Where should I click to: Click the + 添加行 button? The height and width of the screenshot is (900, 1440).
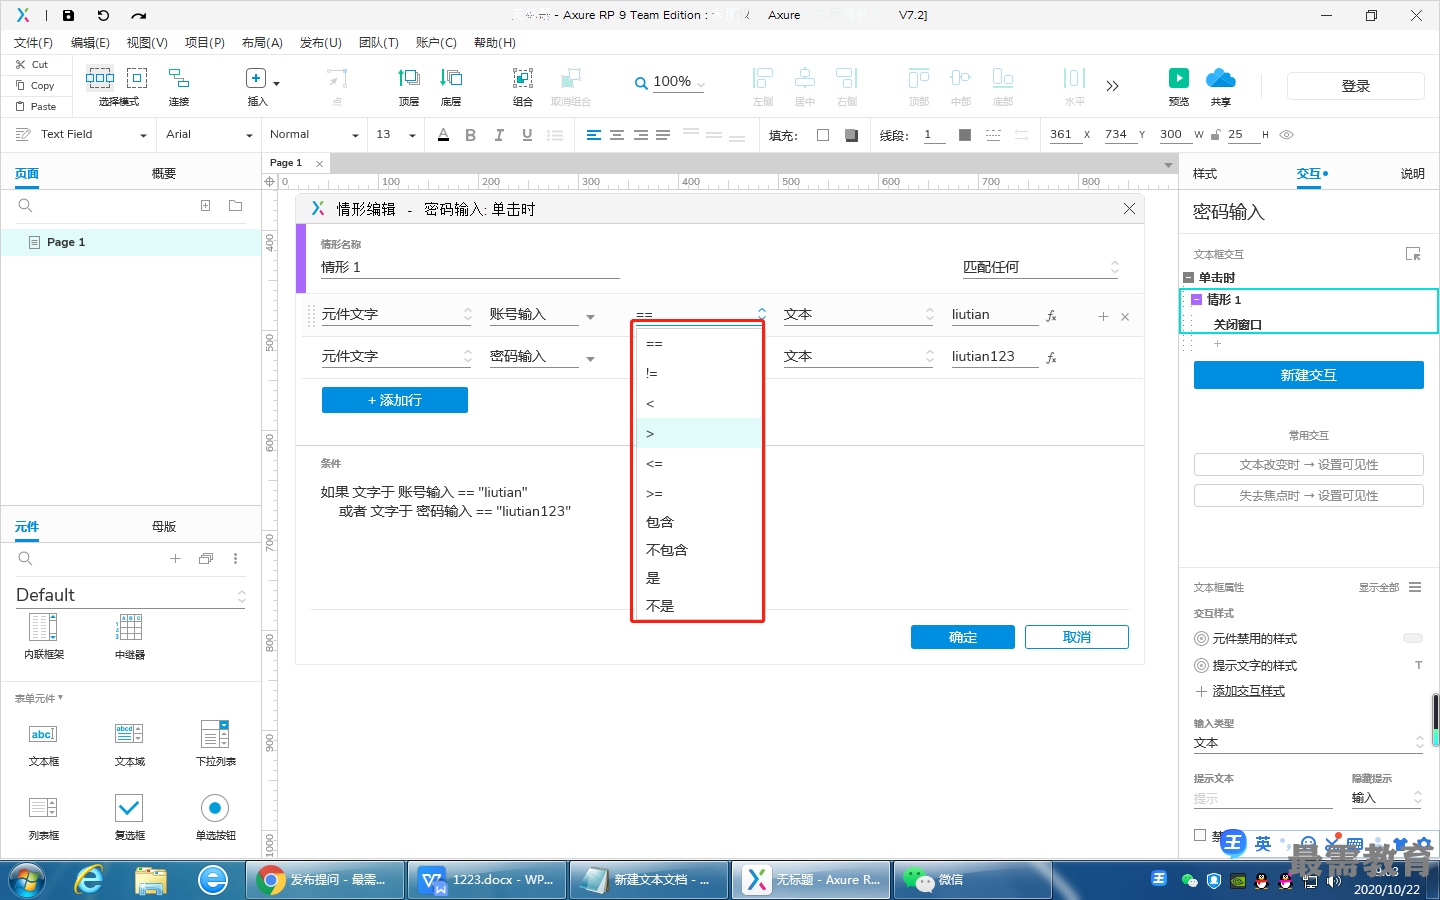point(395,400)
